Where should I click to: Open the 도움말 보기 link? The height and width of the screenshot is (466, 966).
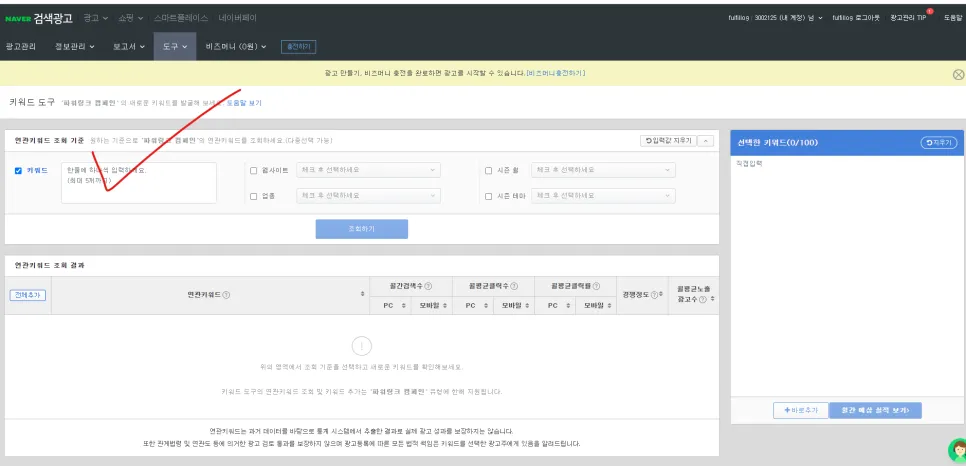(244, 103)
